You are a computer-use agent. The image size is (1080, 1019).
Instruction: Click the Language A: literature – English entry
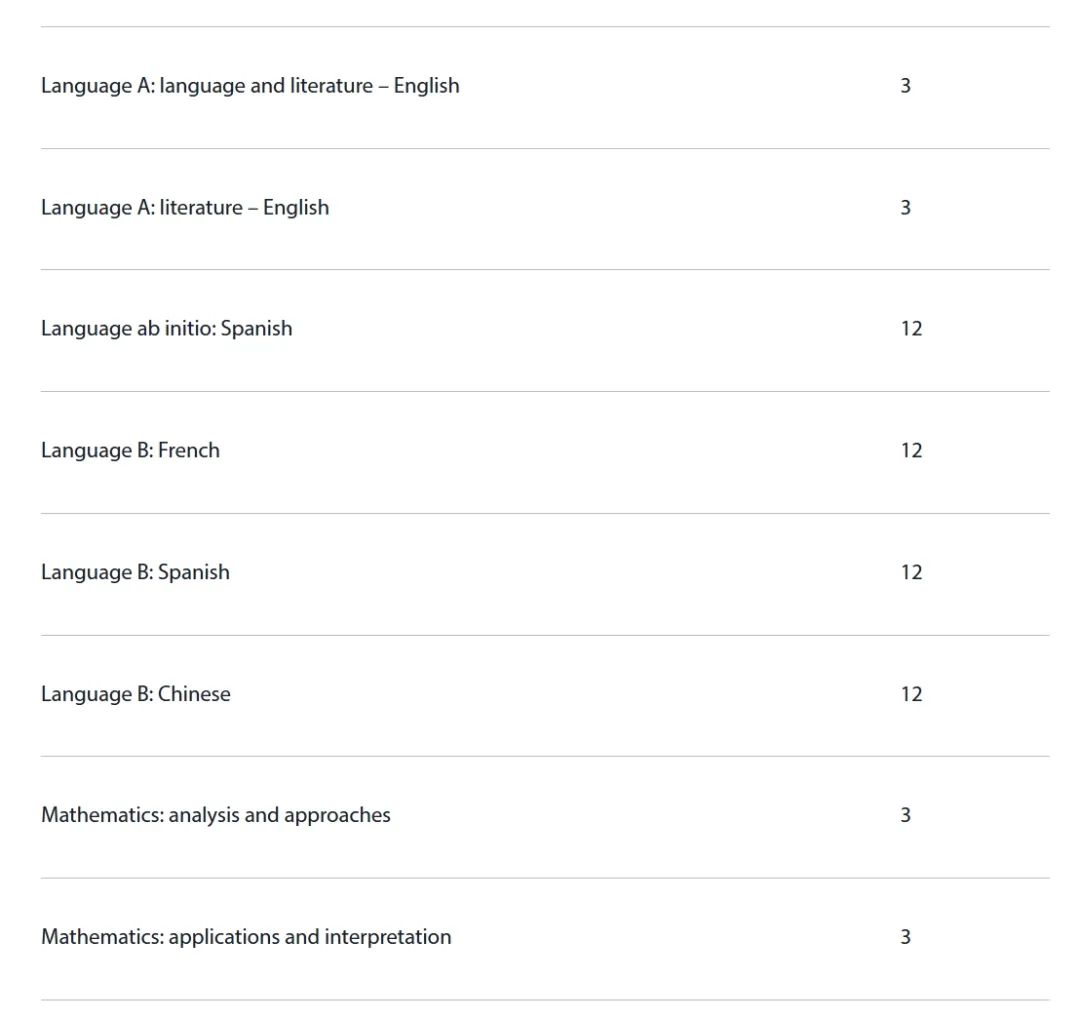click(x=185, y=207)
